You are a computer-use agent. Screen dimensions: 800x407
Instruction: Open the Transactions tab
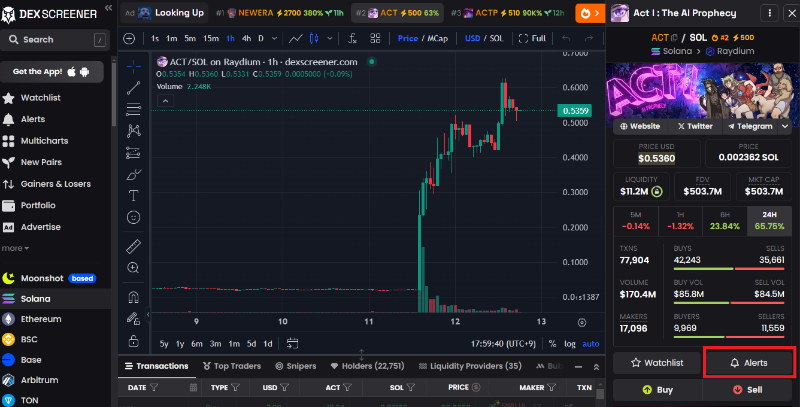click(x=157, y=366)
